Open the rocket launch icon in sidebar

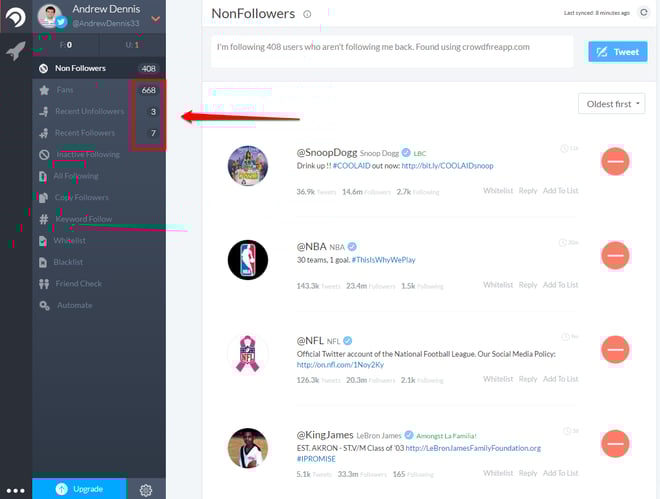pos(16,51)
